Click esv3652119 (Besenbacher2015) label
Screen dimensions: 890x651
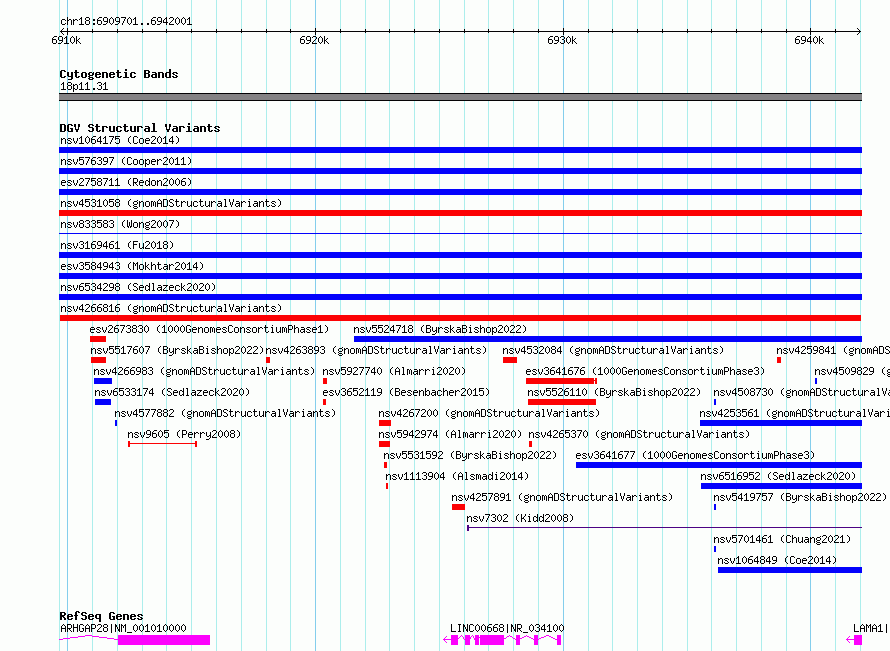406,392
